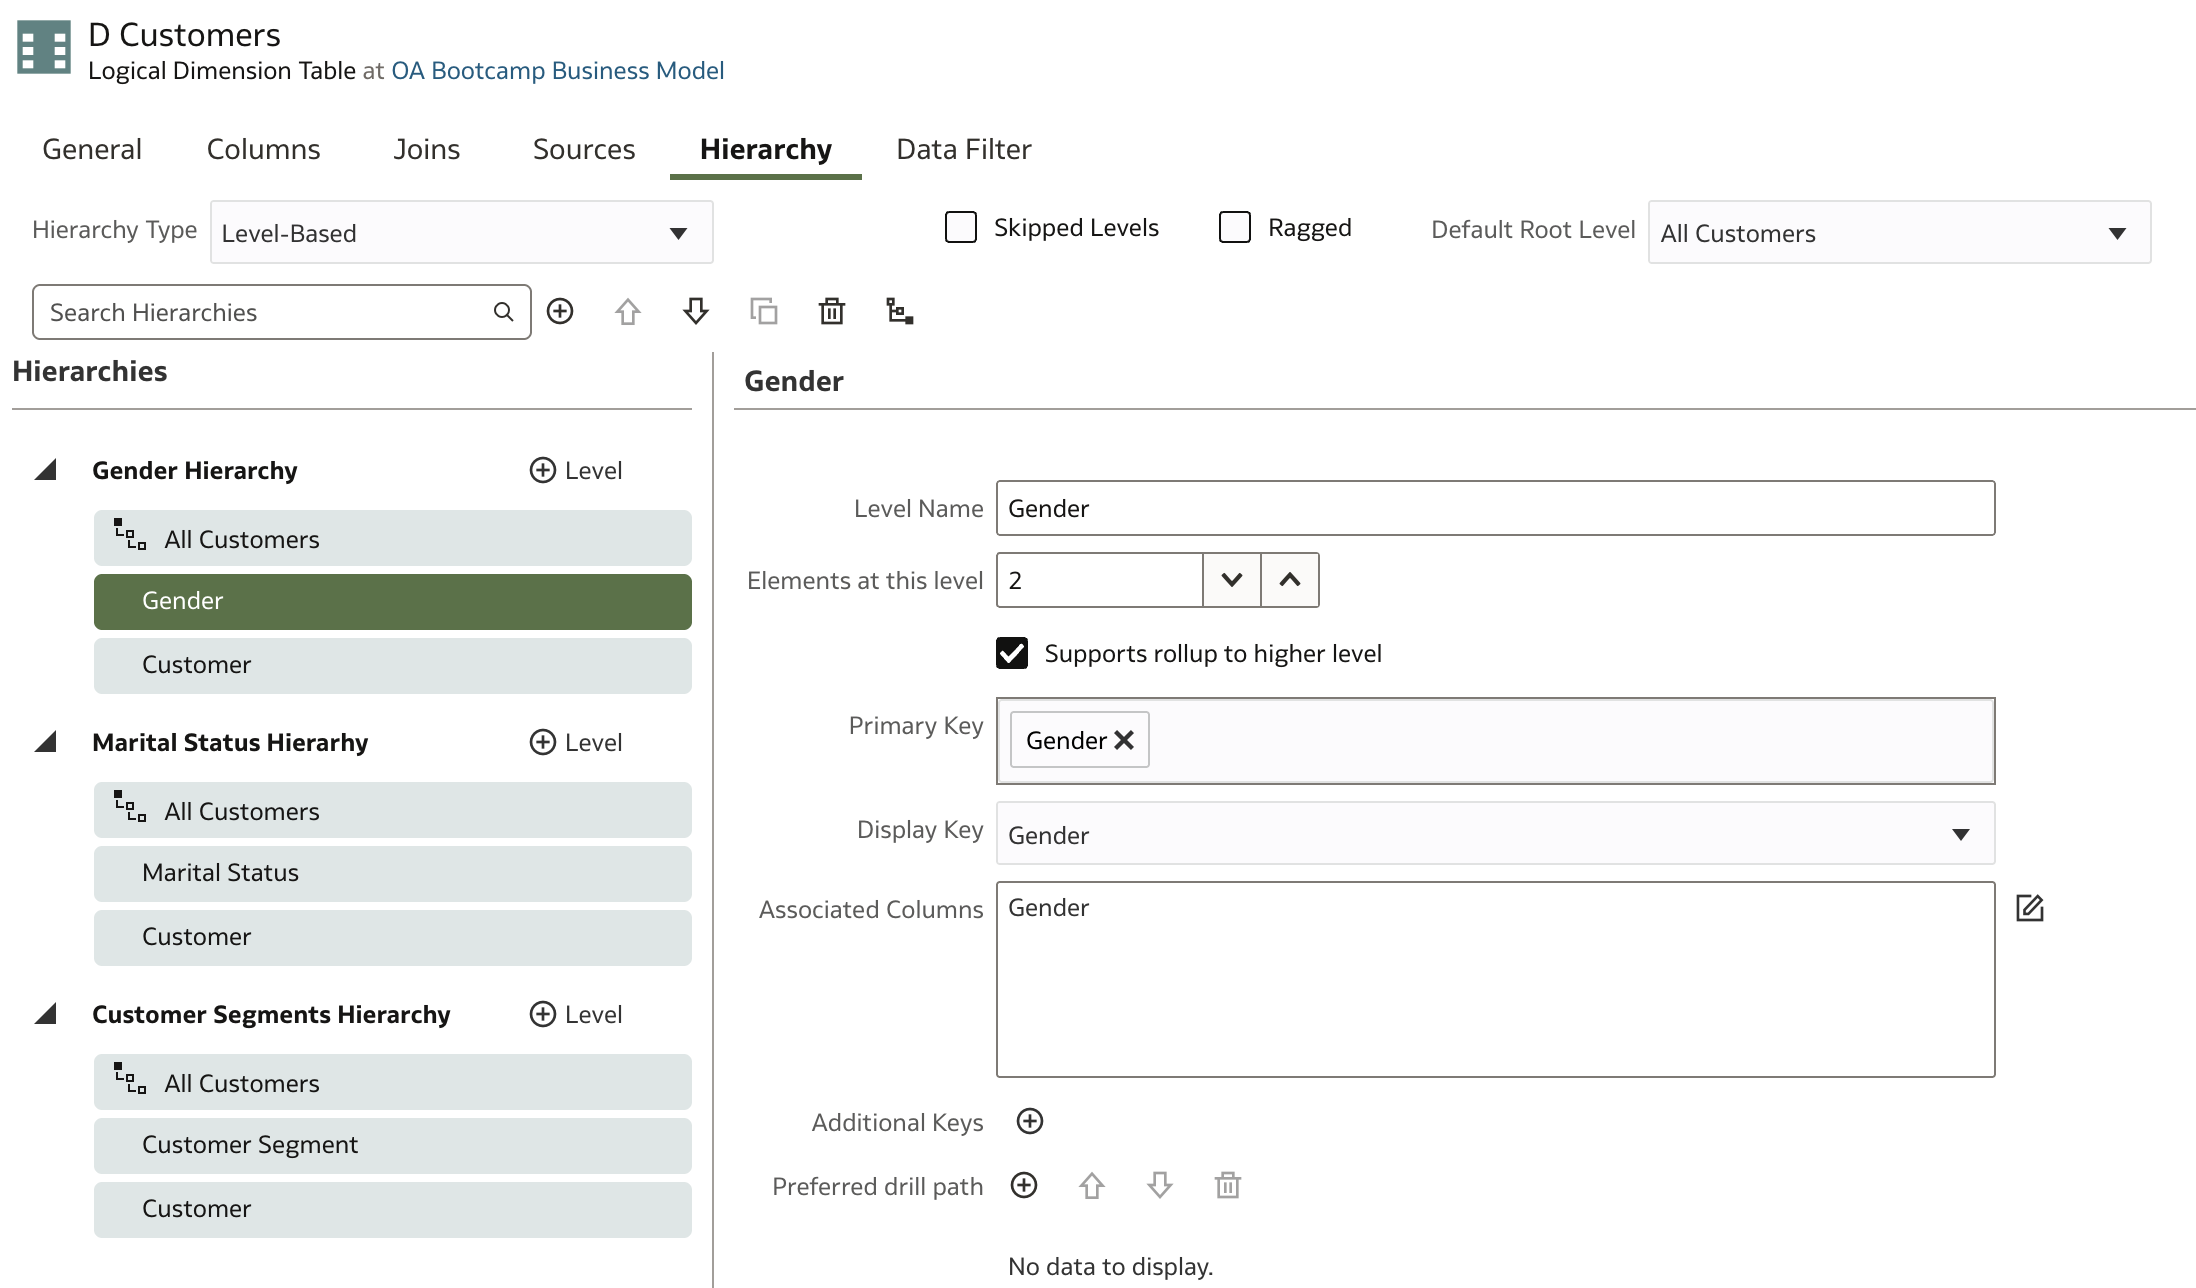This screenshot has height=1288, width=2196.
Task: Open the Default Root Level dropdown
Action: [x=1899, y=232]
